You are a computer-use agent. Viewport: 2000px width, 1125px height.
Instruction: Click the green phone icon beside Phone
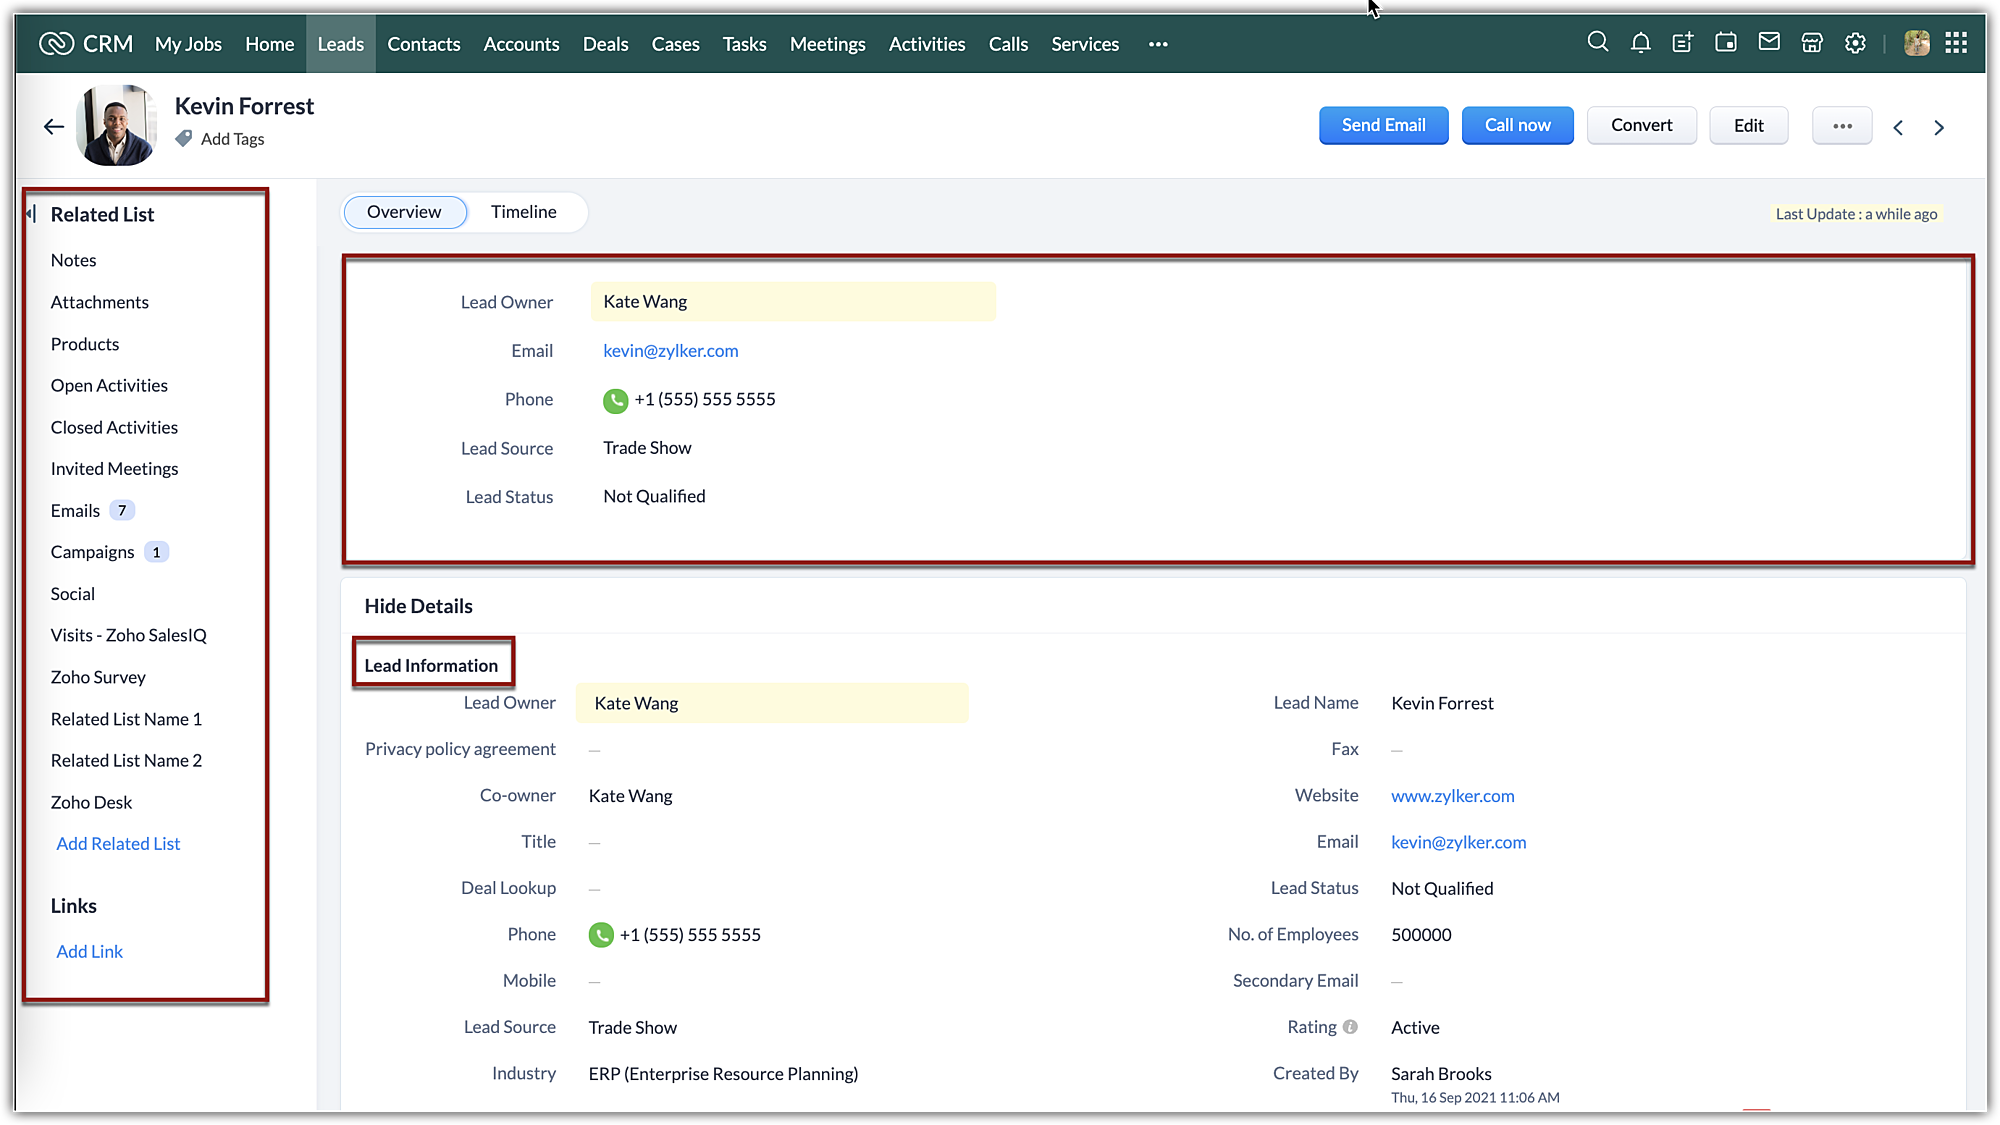[615, 400]
